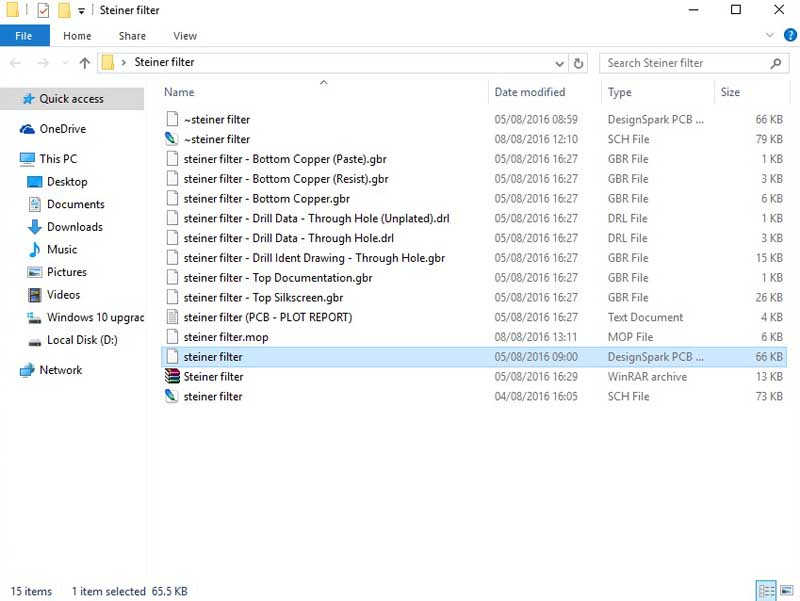The width and height of the screenshot is (800, 601).
Task: Switch to Details view in status bar
Action: tap(766, 591)
